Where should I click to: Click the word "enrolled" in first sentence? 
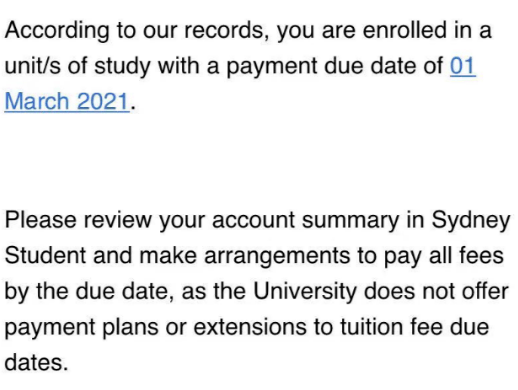click(405, 30)
